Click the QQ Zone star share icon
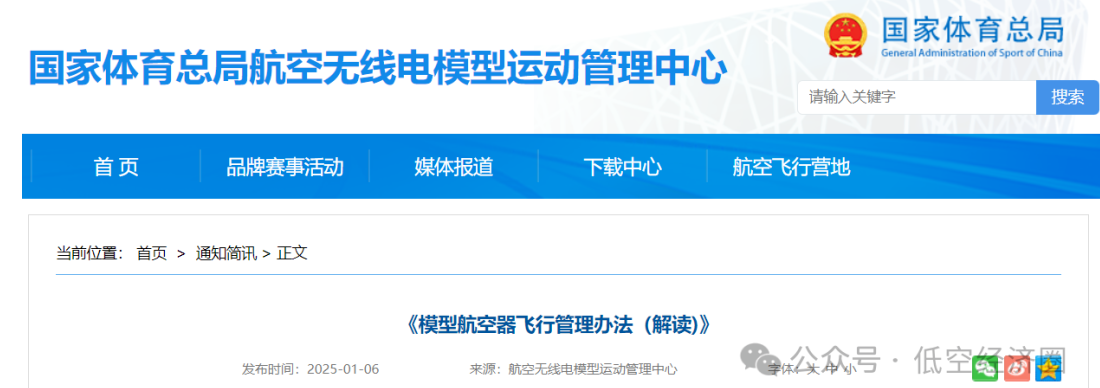 point(1048,368)
